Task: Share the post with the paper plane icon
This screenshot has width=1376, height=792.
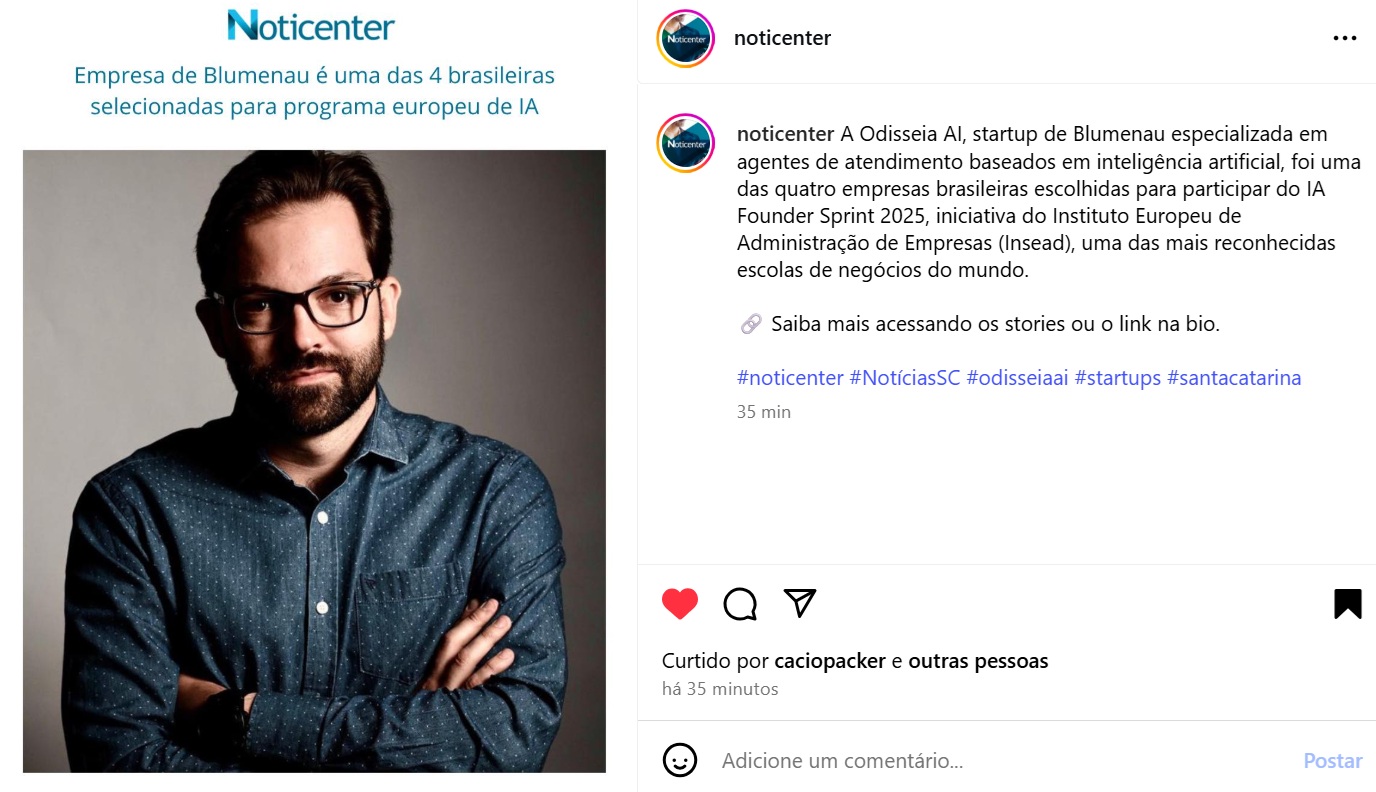Action: coord(800,602)
